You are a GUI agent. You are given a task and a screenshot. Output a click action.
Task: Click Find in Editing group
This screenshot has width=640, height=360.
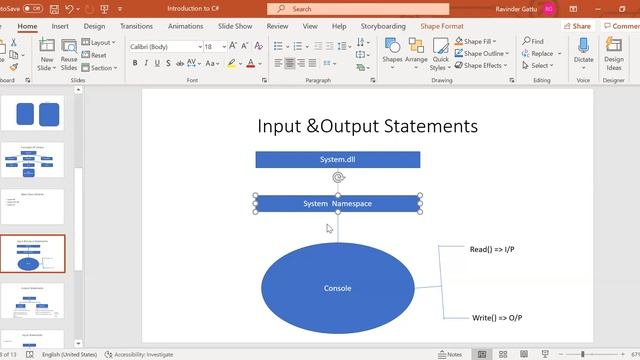pos(533,41)
